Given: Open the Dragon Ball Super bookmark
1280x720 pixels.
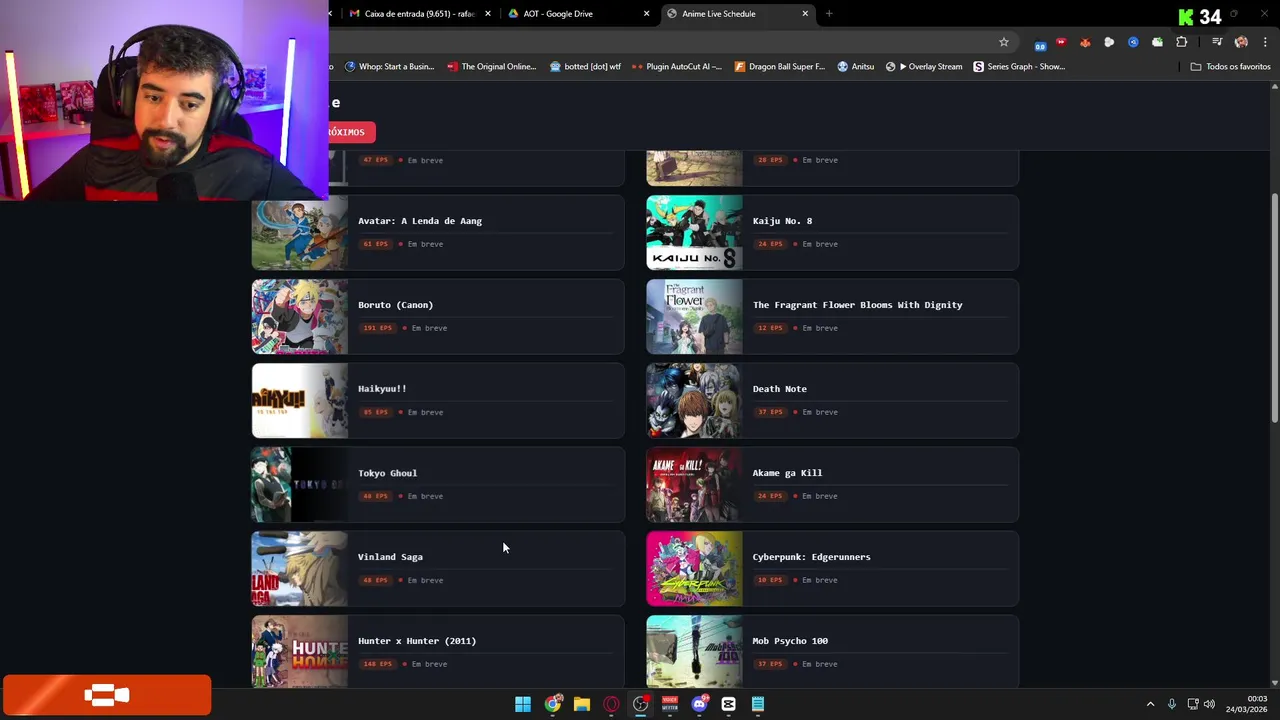Looking at the screenshot, I should click(x=779, y=67).
